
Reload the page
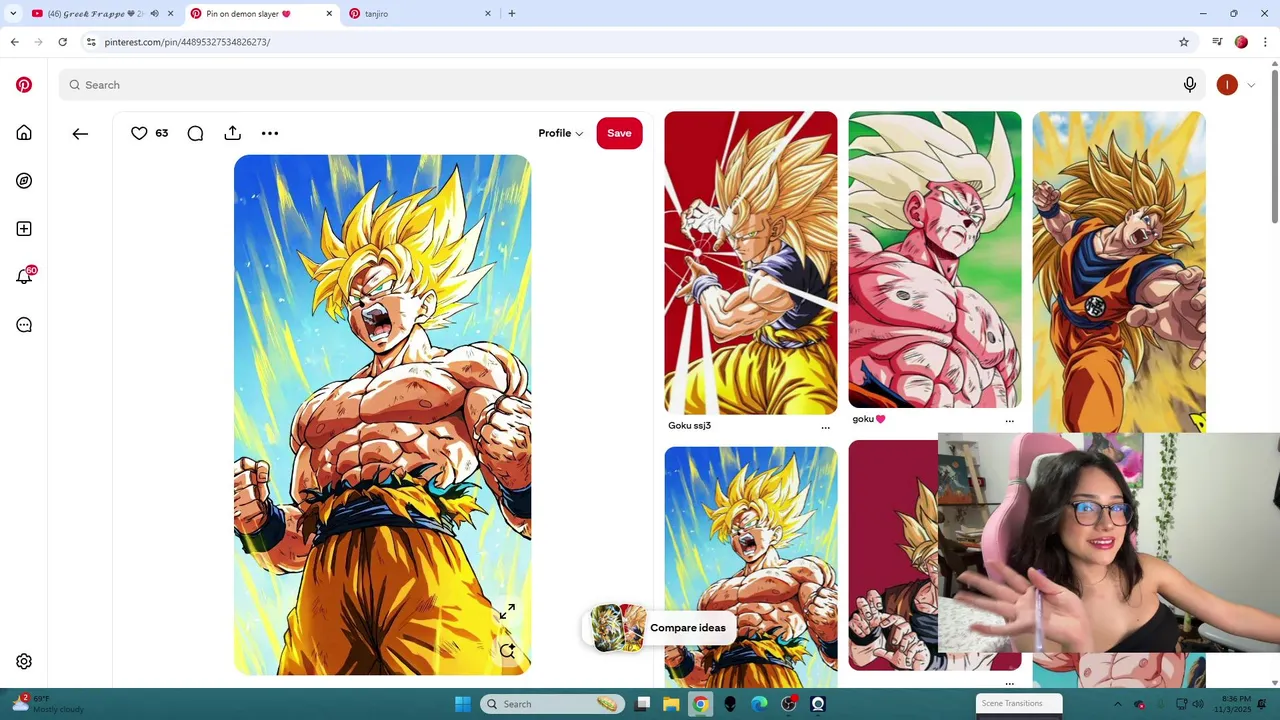coord(62,42)
